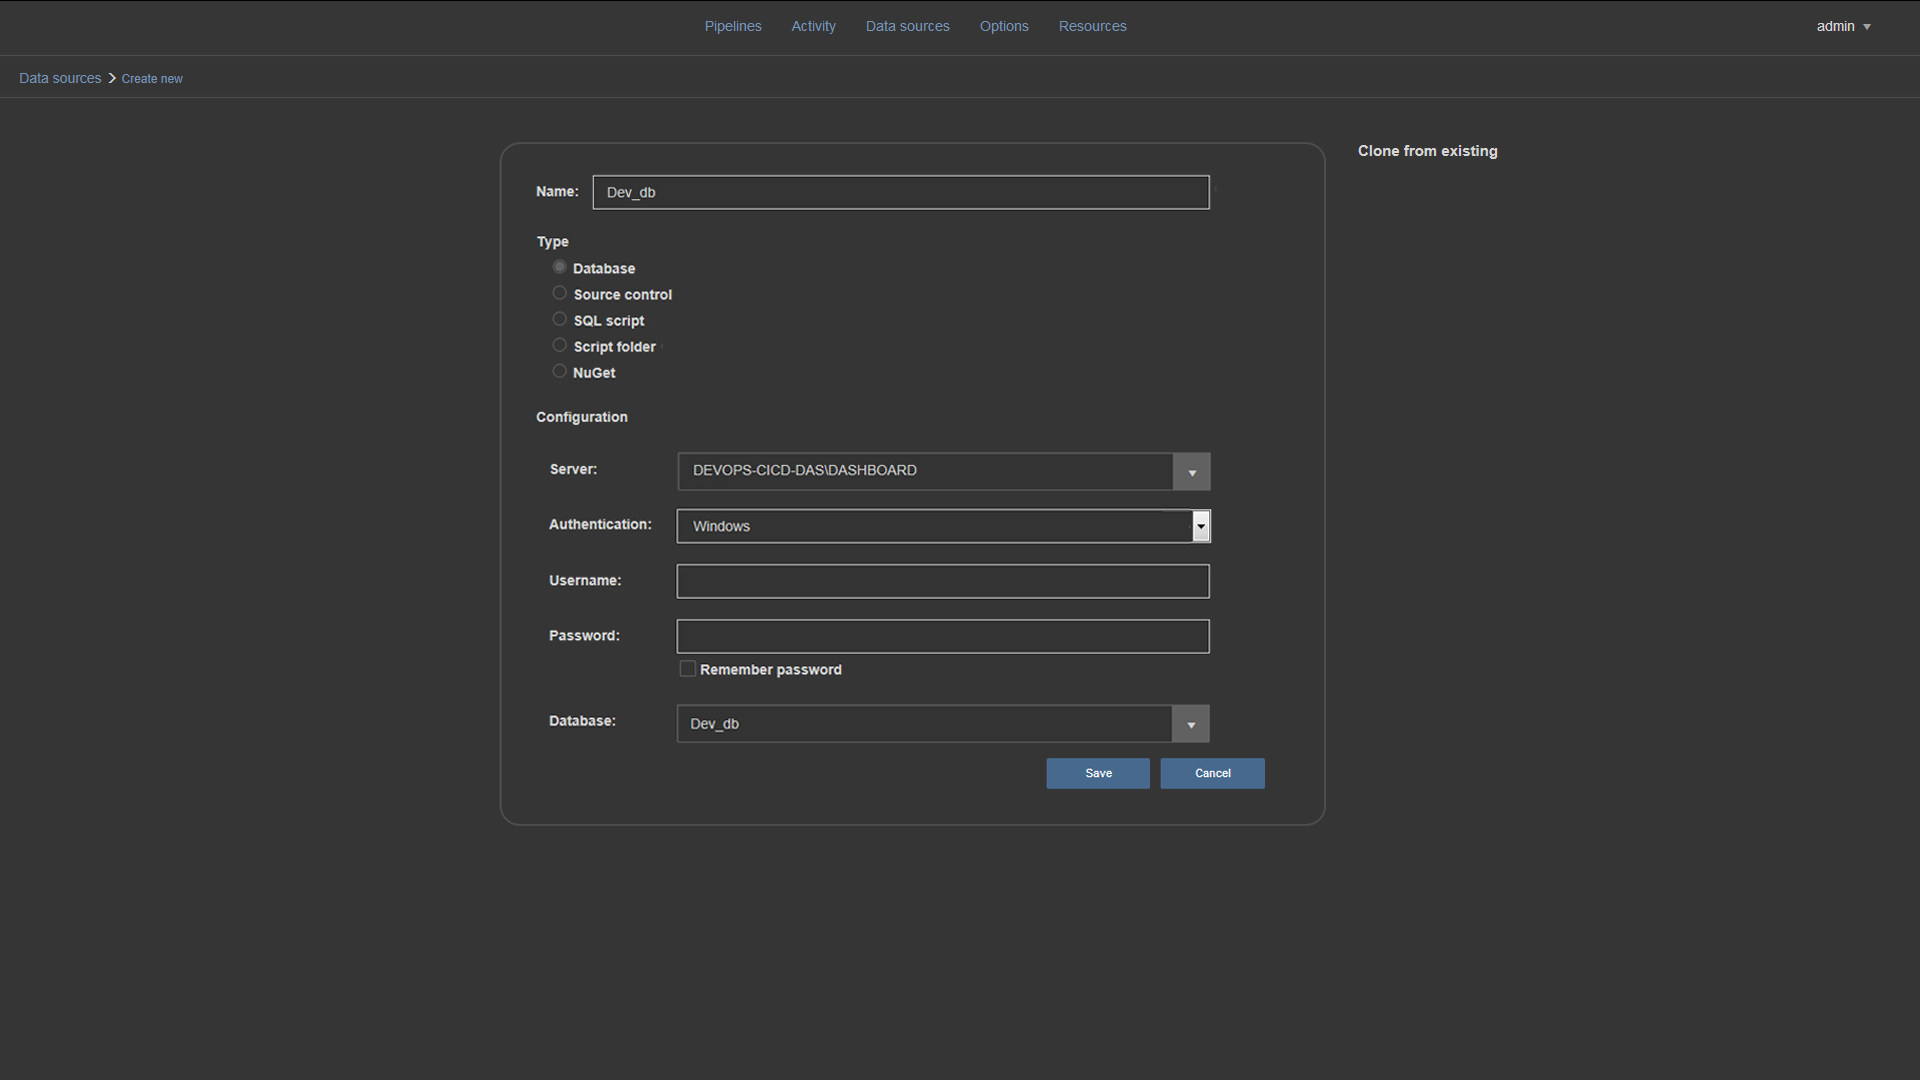Expand the admin user dropdown

click(1843, 26)
